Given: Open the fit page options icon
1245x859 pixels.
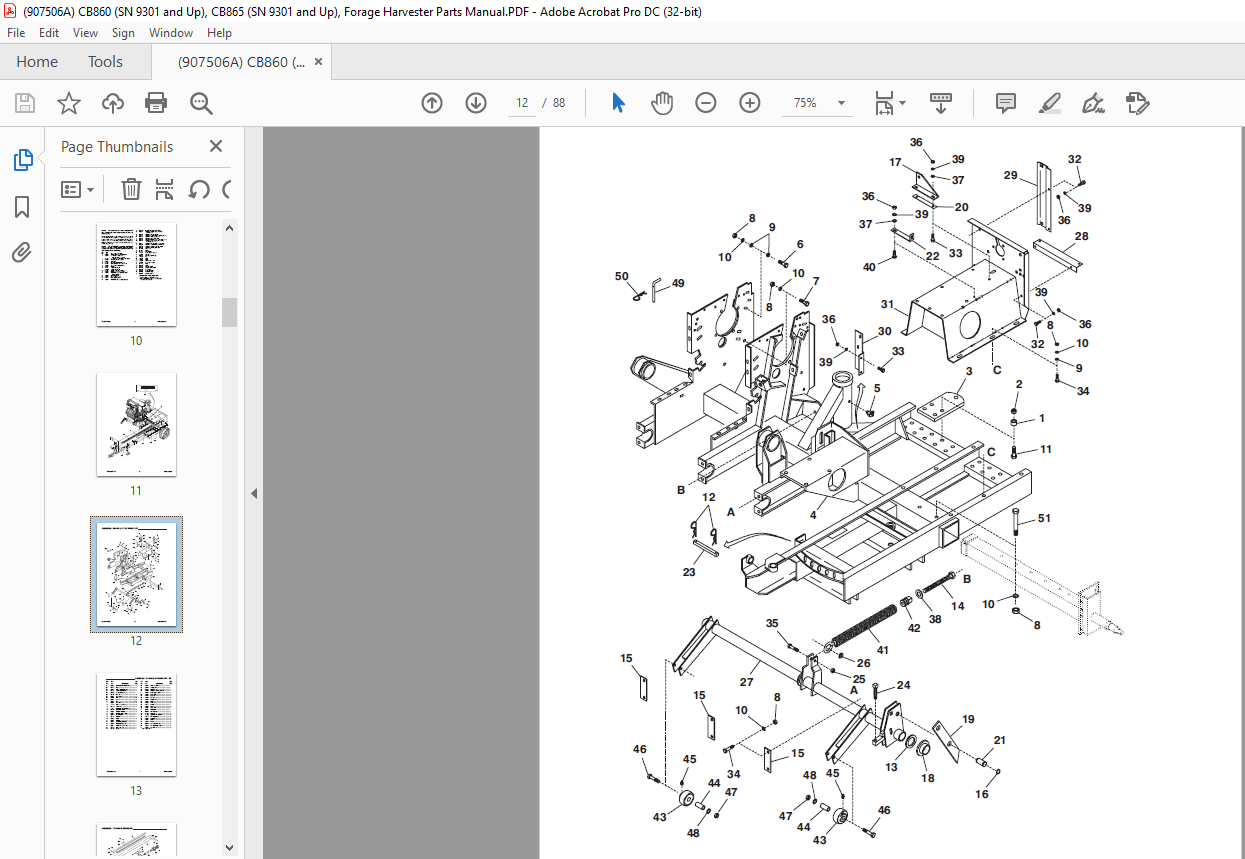Looking at the screenshot, I should coord(889,103).
